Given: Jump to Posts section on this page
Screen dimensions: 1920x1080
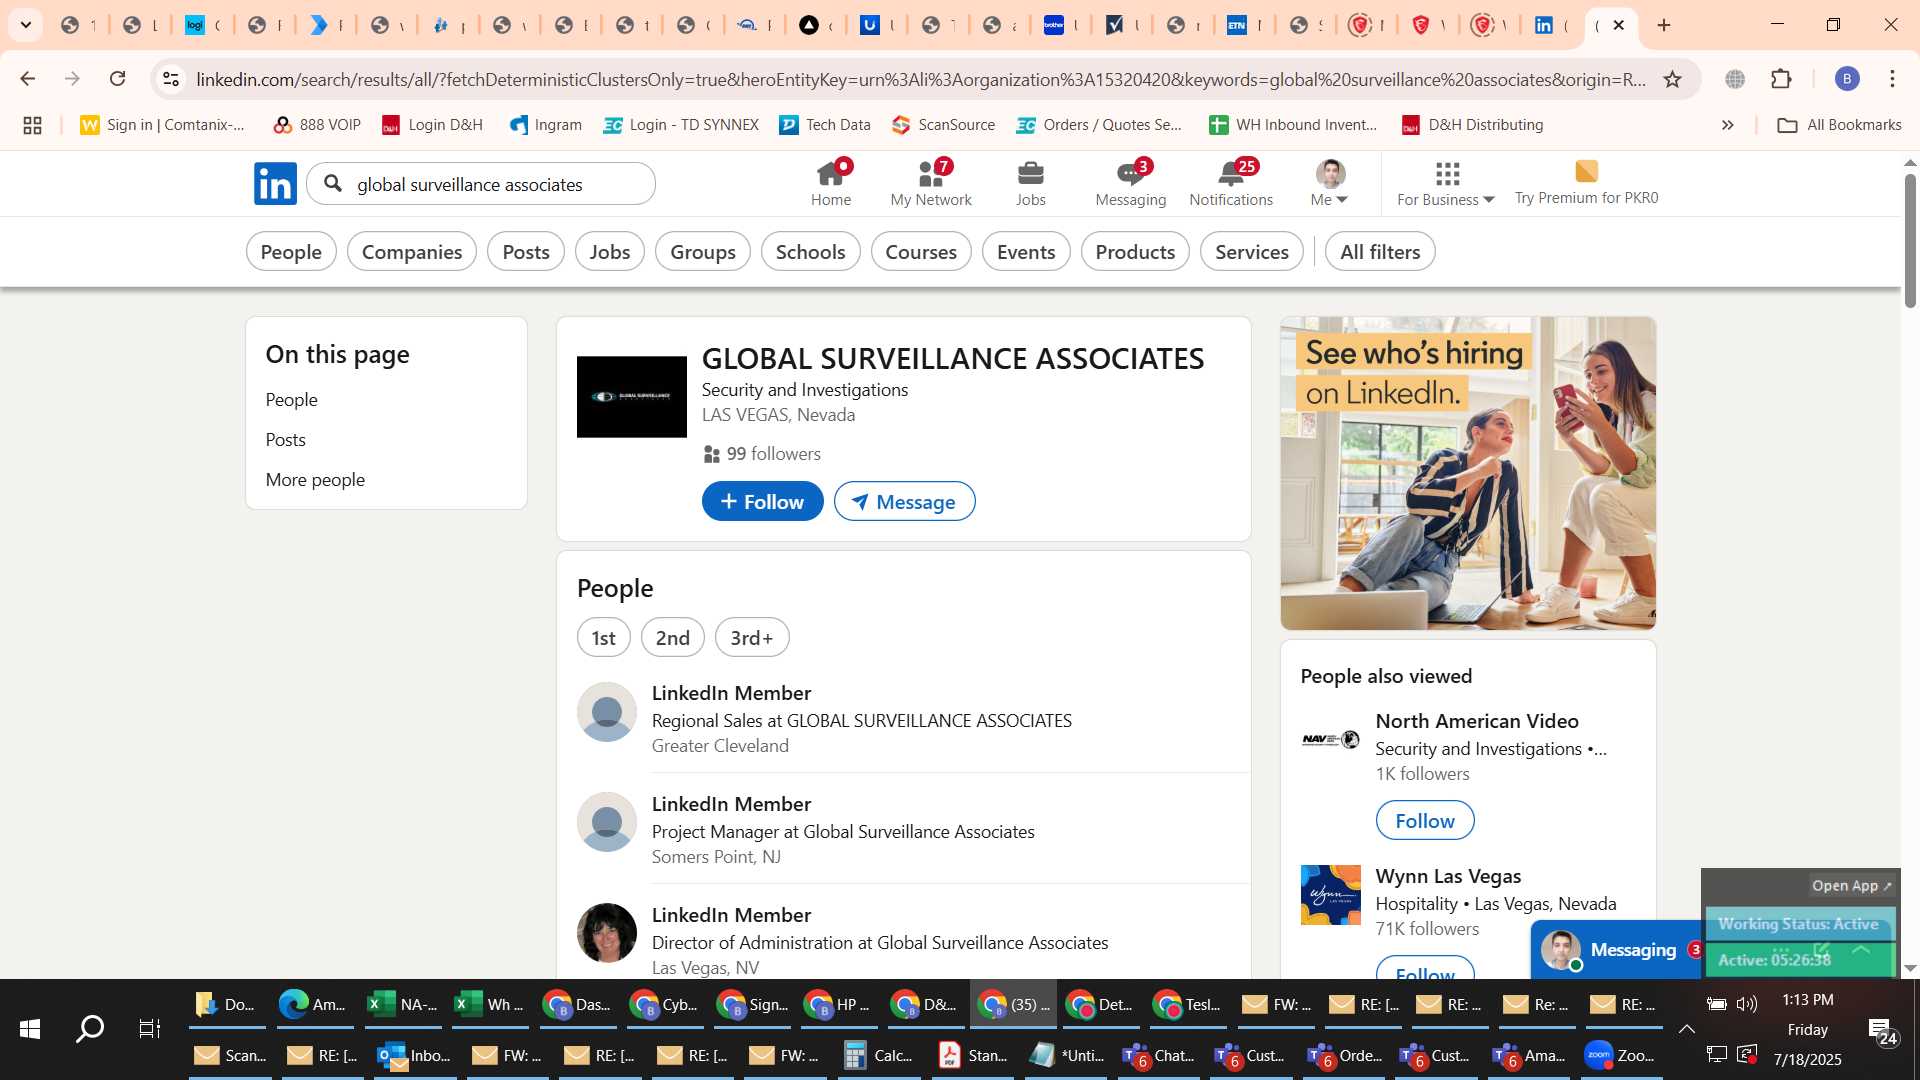Looking at the screenshot, I should [286, 440].
